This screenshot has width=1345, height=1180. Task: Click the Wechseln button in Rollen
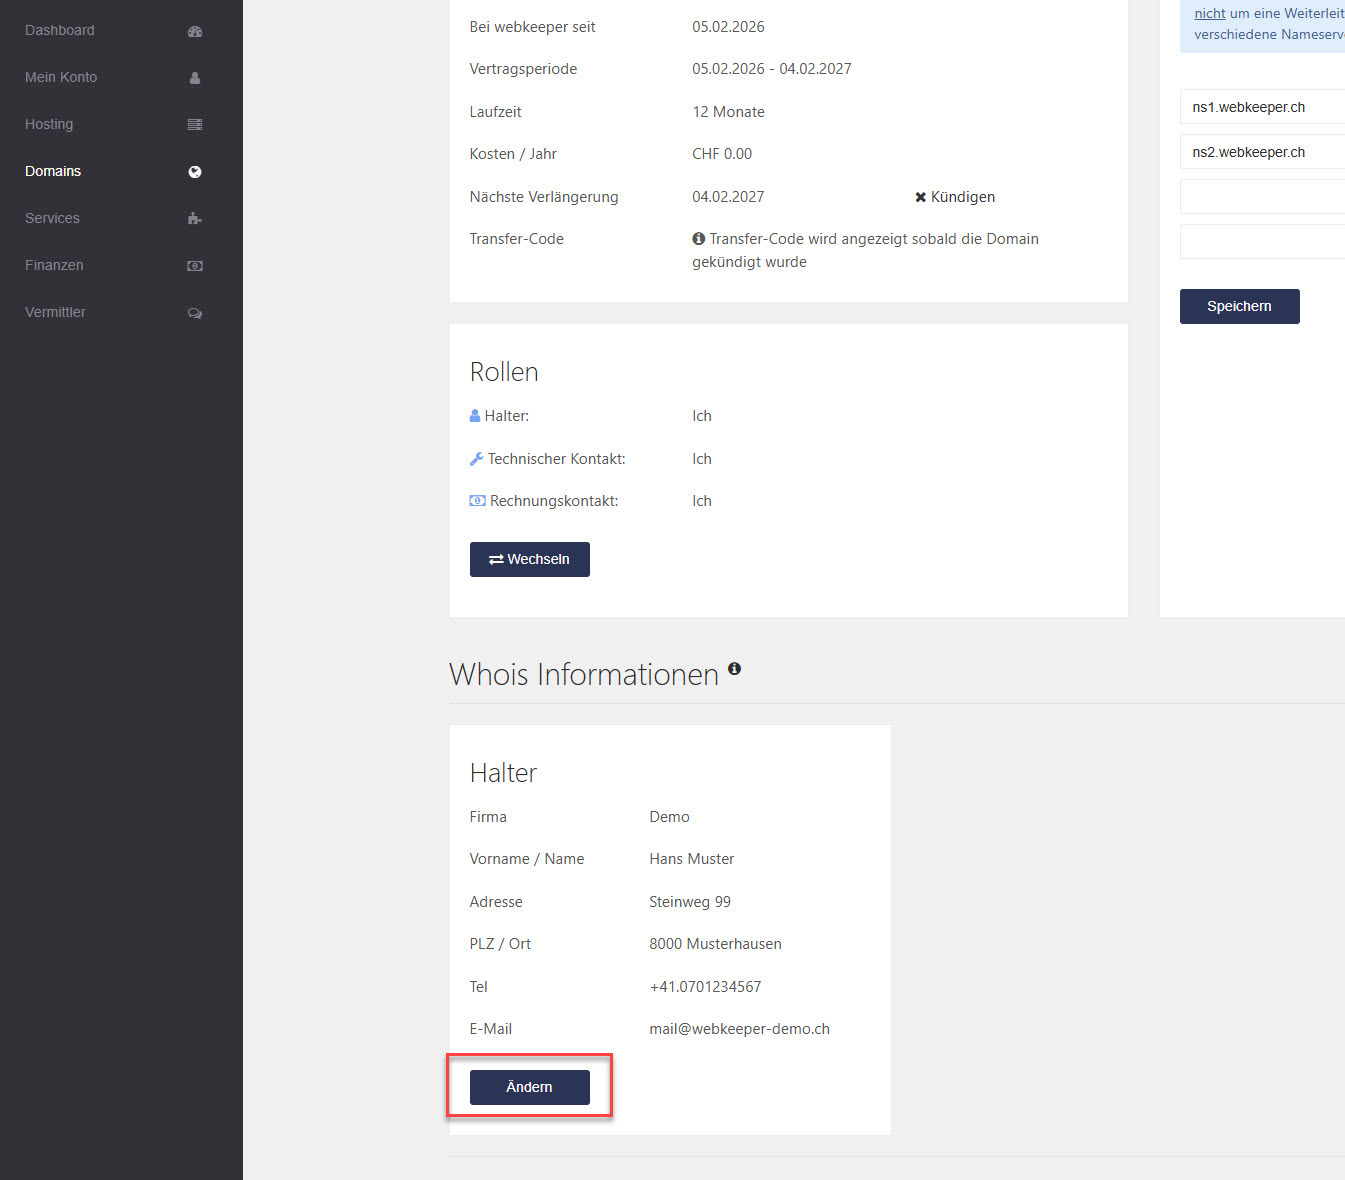[x=529, y=560]
